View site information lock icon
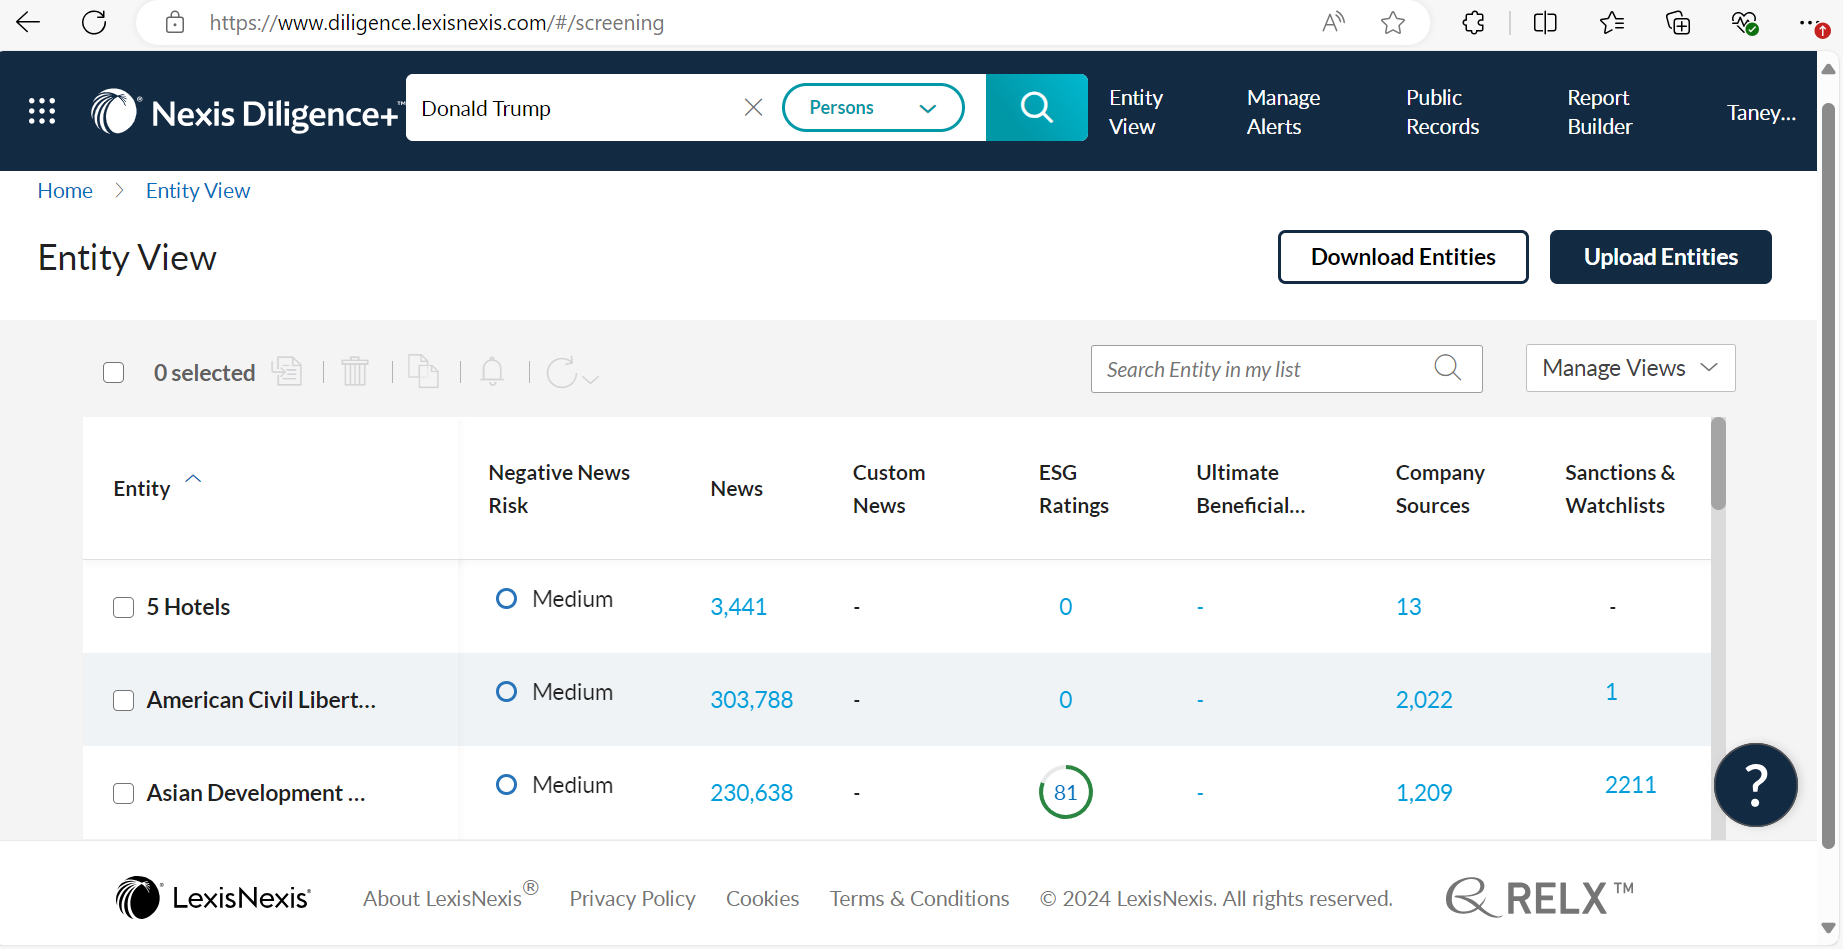The width and height of the screenshot is (1843, 949). (x=175, y=22)
